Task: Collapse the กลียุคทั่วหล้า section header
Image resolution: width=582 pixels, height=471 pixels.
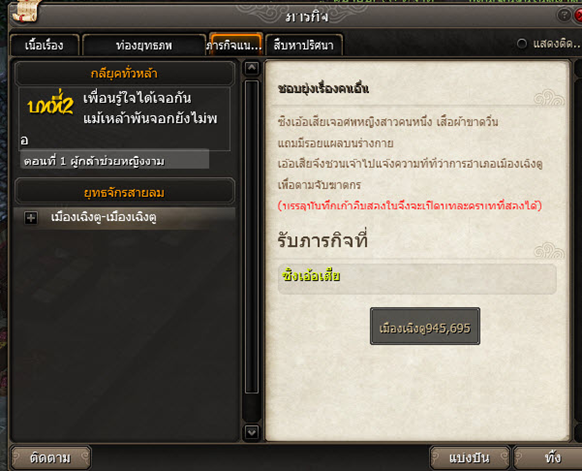Action: point(124,73)
